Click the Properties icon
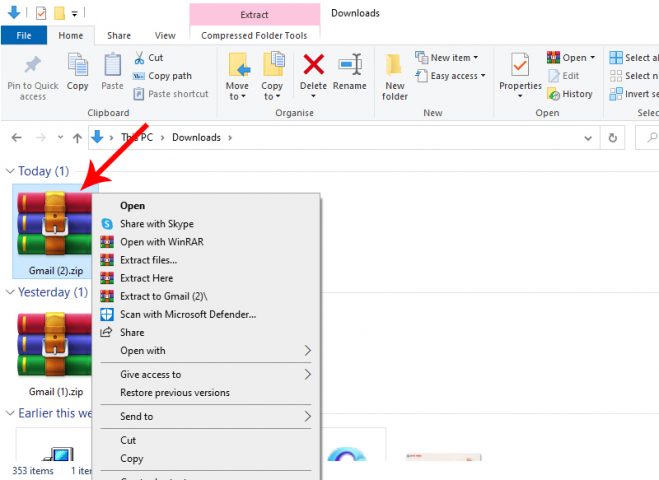 click(520, 64)
